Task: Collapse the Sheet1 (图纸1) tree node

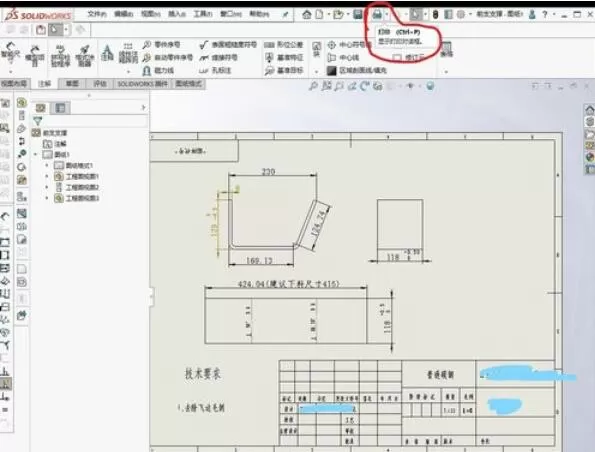Action: coord(36,155)
